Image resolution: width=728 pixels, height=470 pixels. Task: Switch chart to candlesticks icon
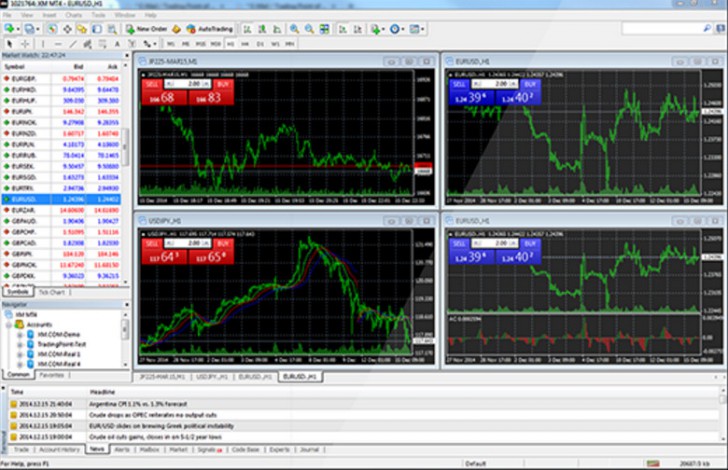pyautogui.click(x=262, y=29)
